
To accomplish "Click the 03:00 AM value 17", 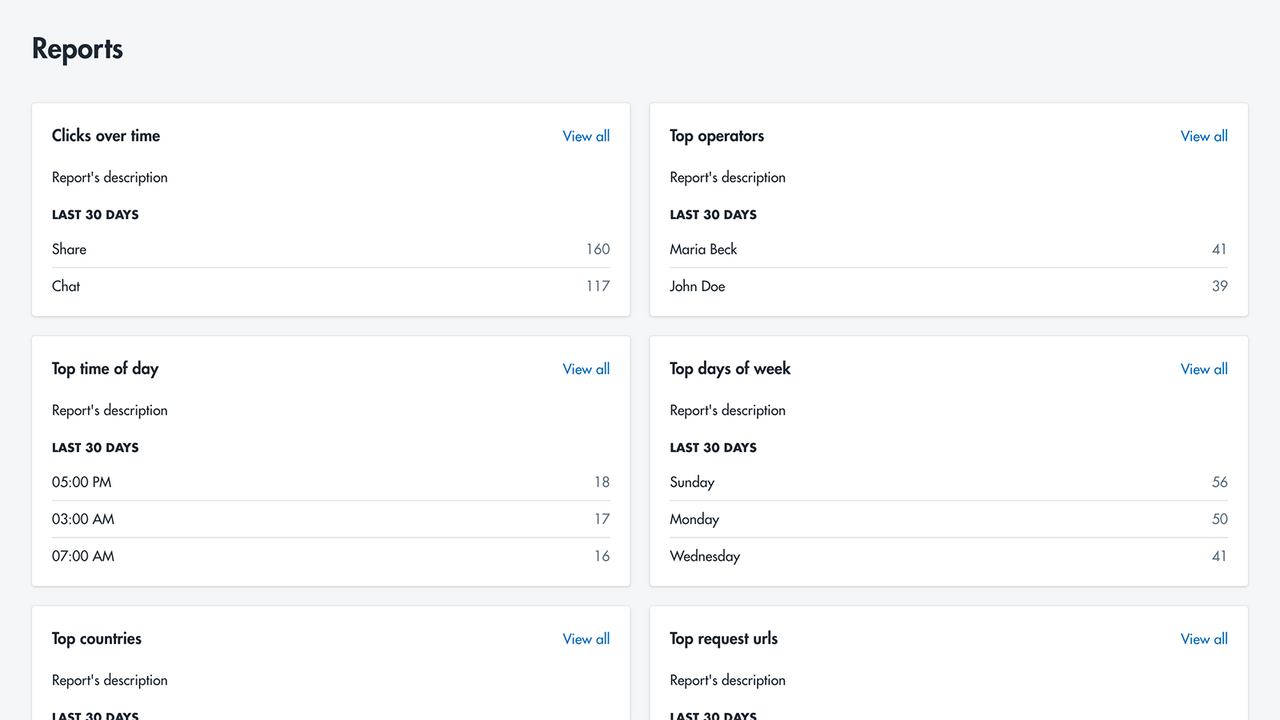I will point(602,519).
